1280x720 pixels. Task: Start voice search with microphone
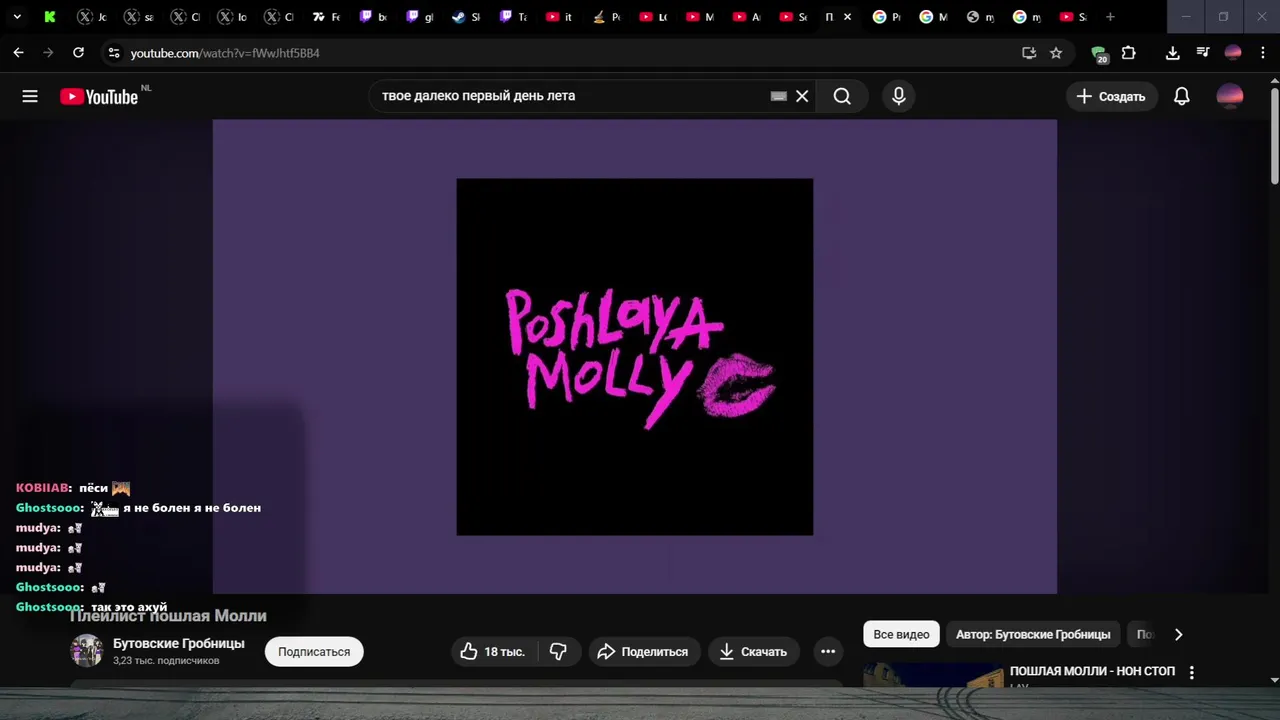coord(898,96)
